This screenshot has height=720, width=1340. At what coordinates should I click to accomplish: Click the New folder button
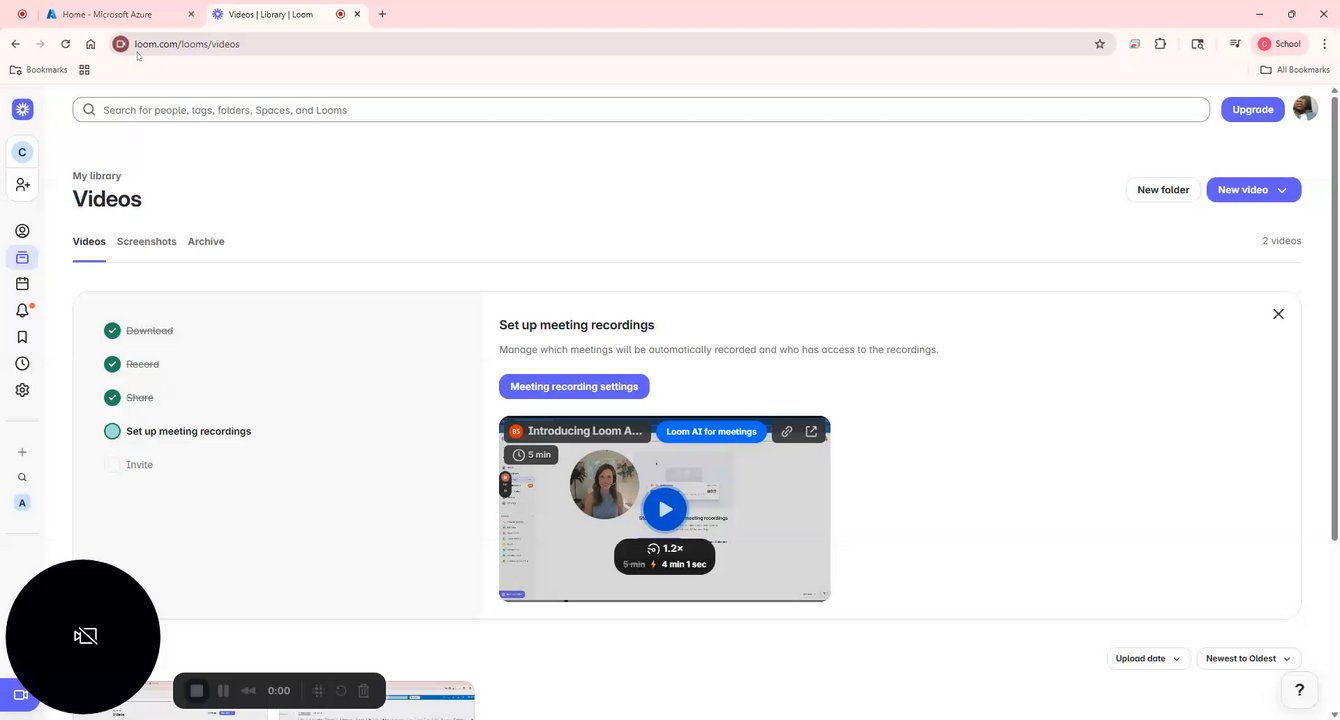(1162, 190)
